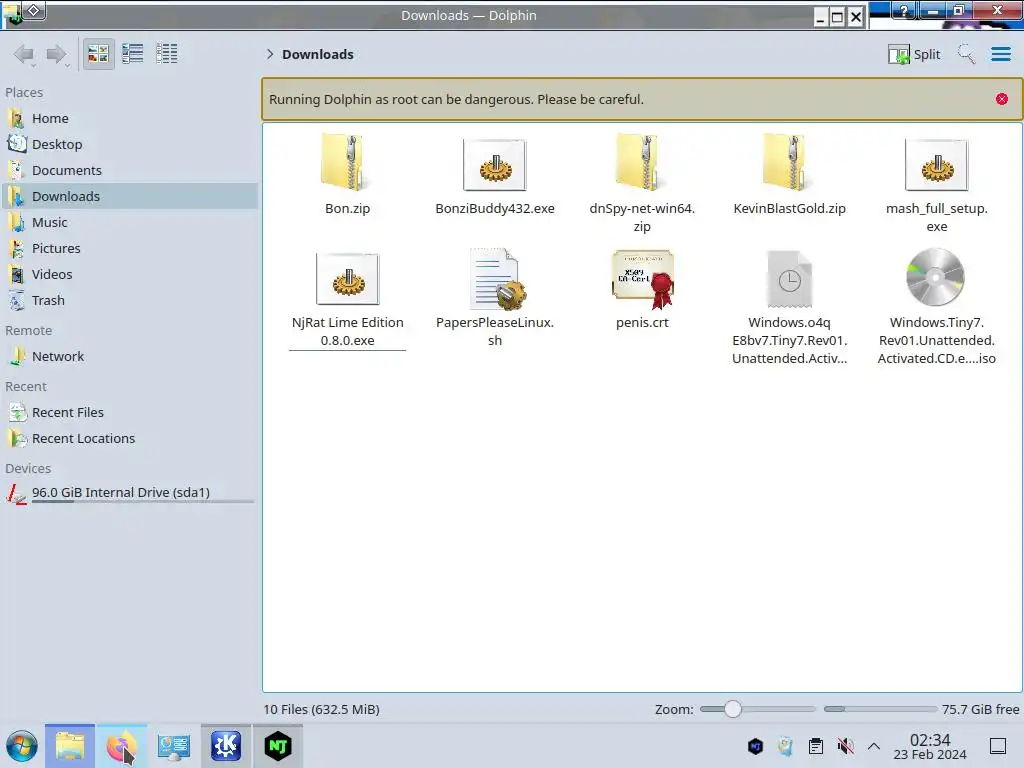The width and height of the screenshot is (1024, 768).
Task: Click the pin icon in title bar
Action: point(35,11)
